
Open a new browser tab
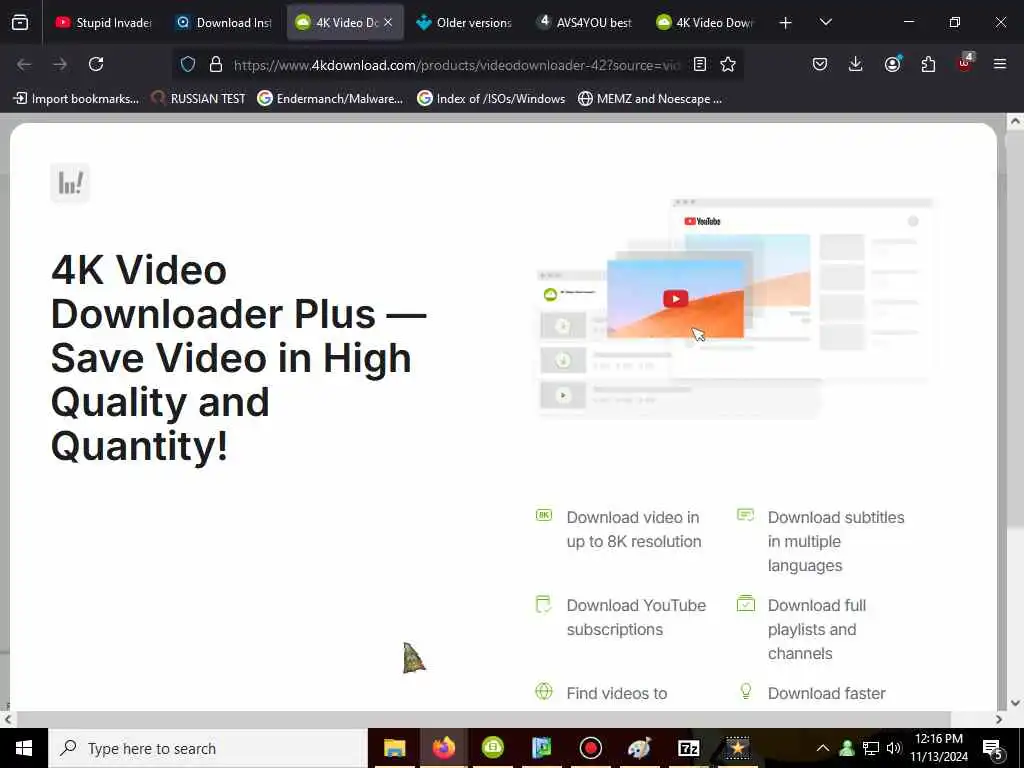[x=786, y=23]
